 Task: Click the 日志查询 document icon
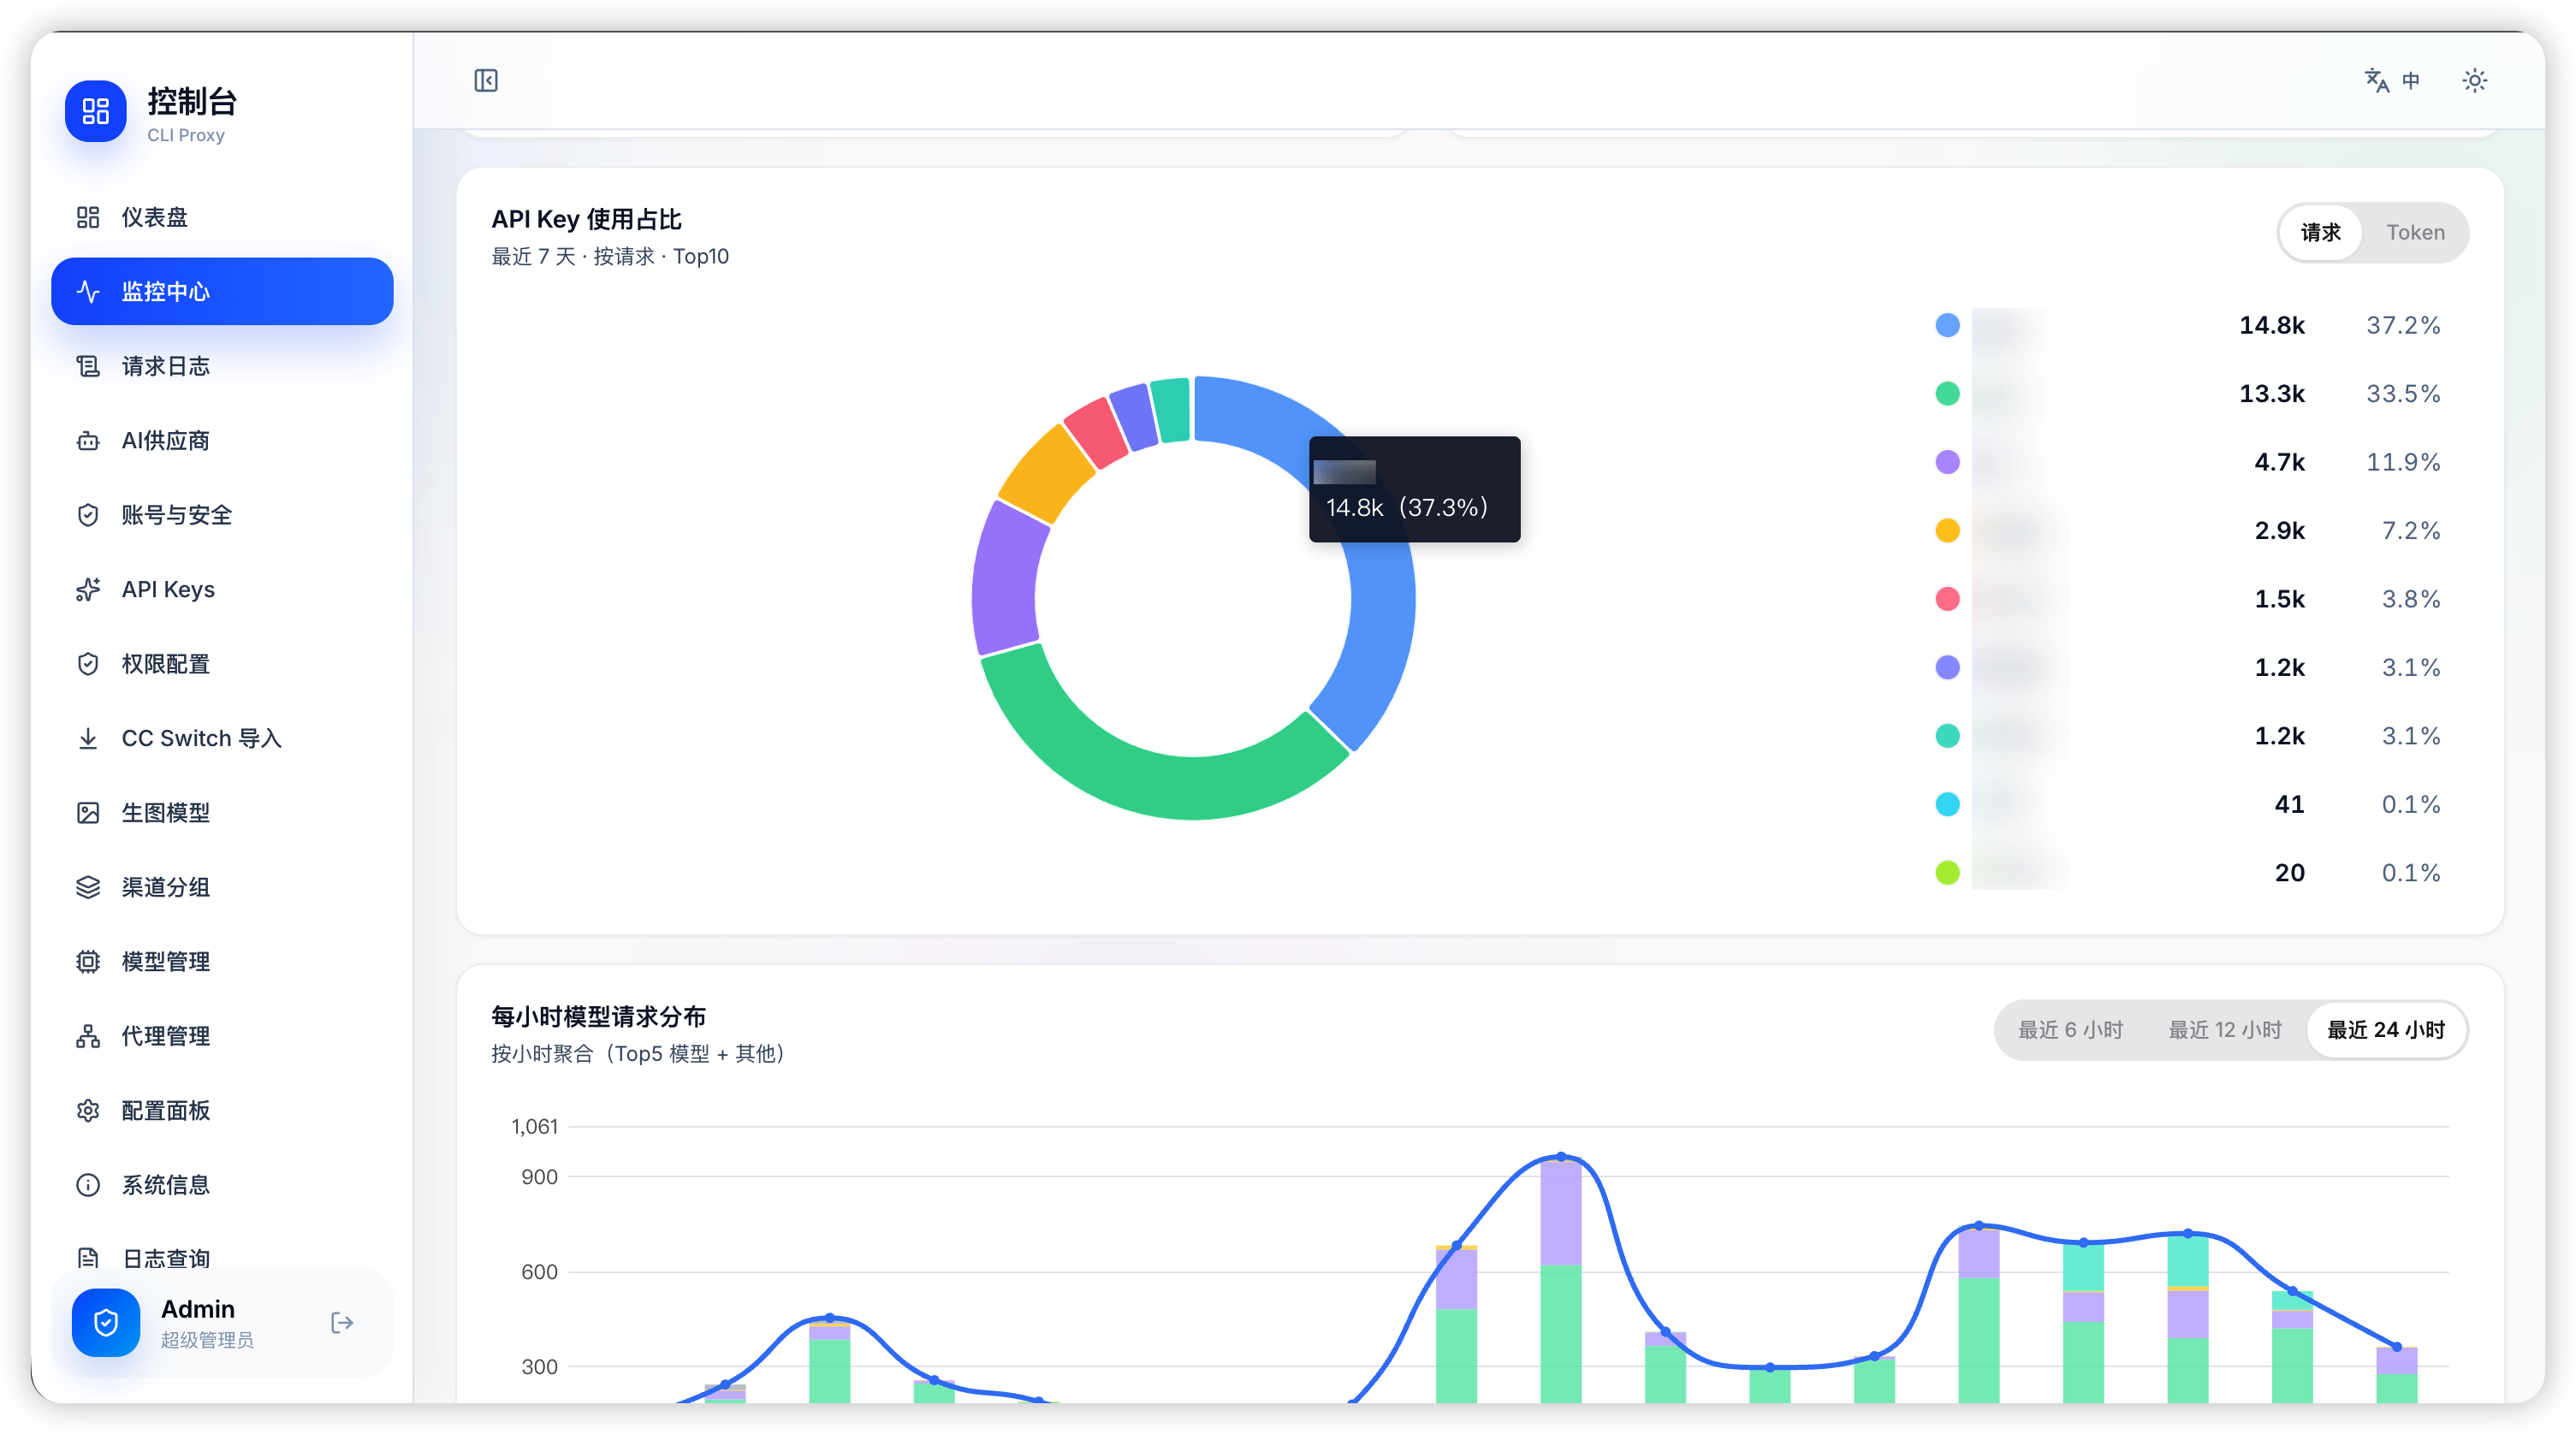click(x=88, y=1258)
